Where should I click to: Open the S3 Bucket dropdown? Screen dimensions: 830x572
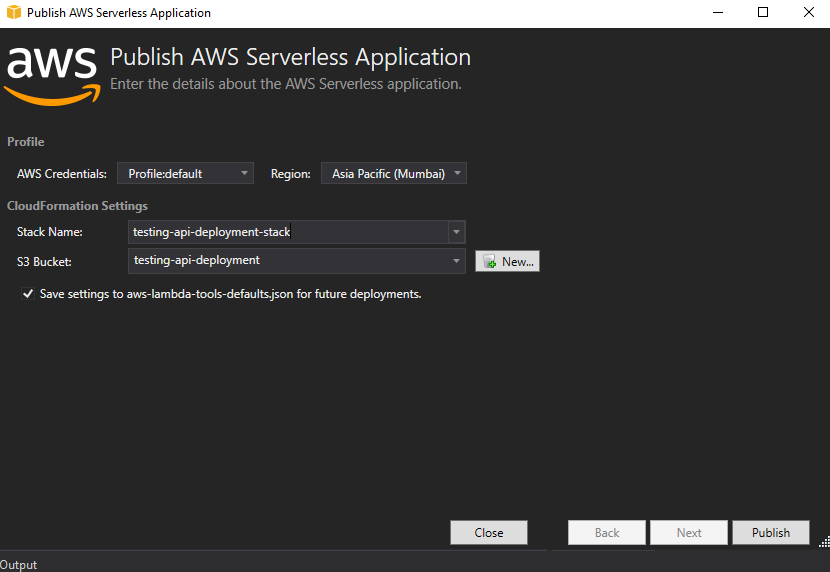(x=297, y=261)
